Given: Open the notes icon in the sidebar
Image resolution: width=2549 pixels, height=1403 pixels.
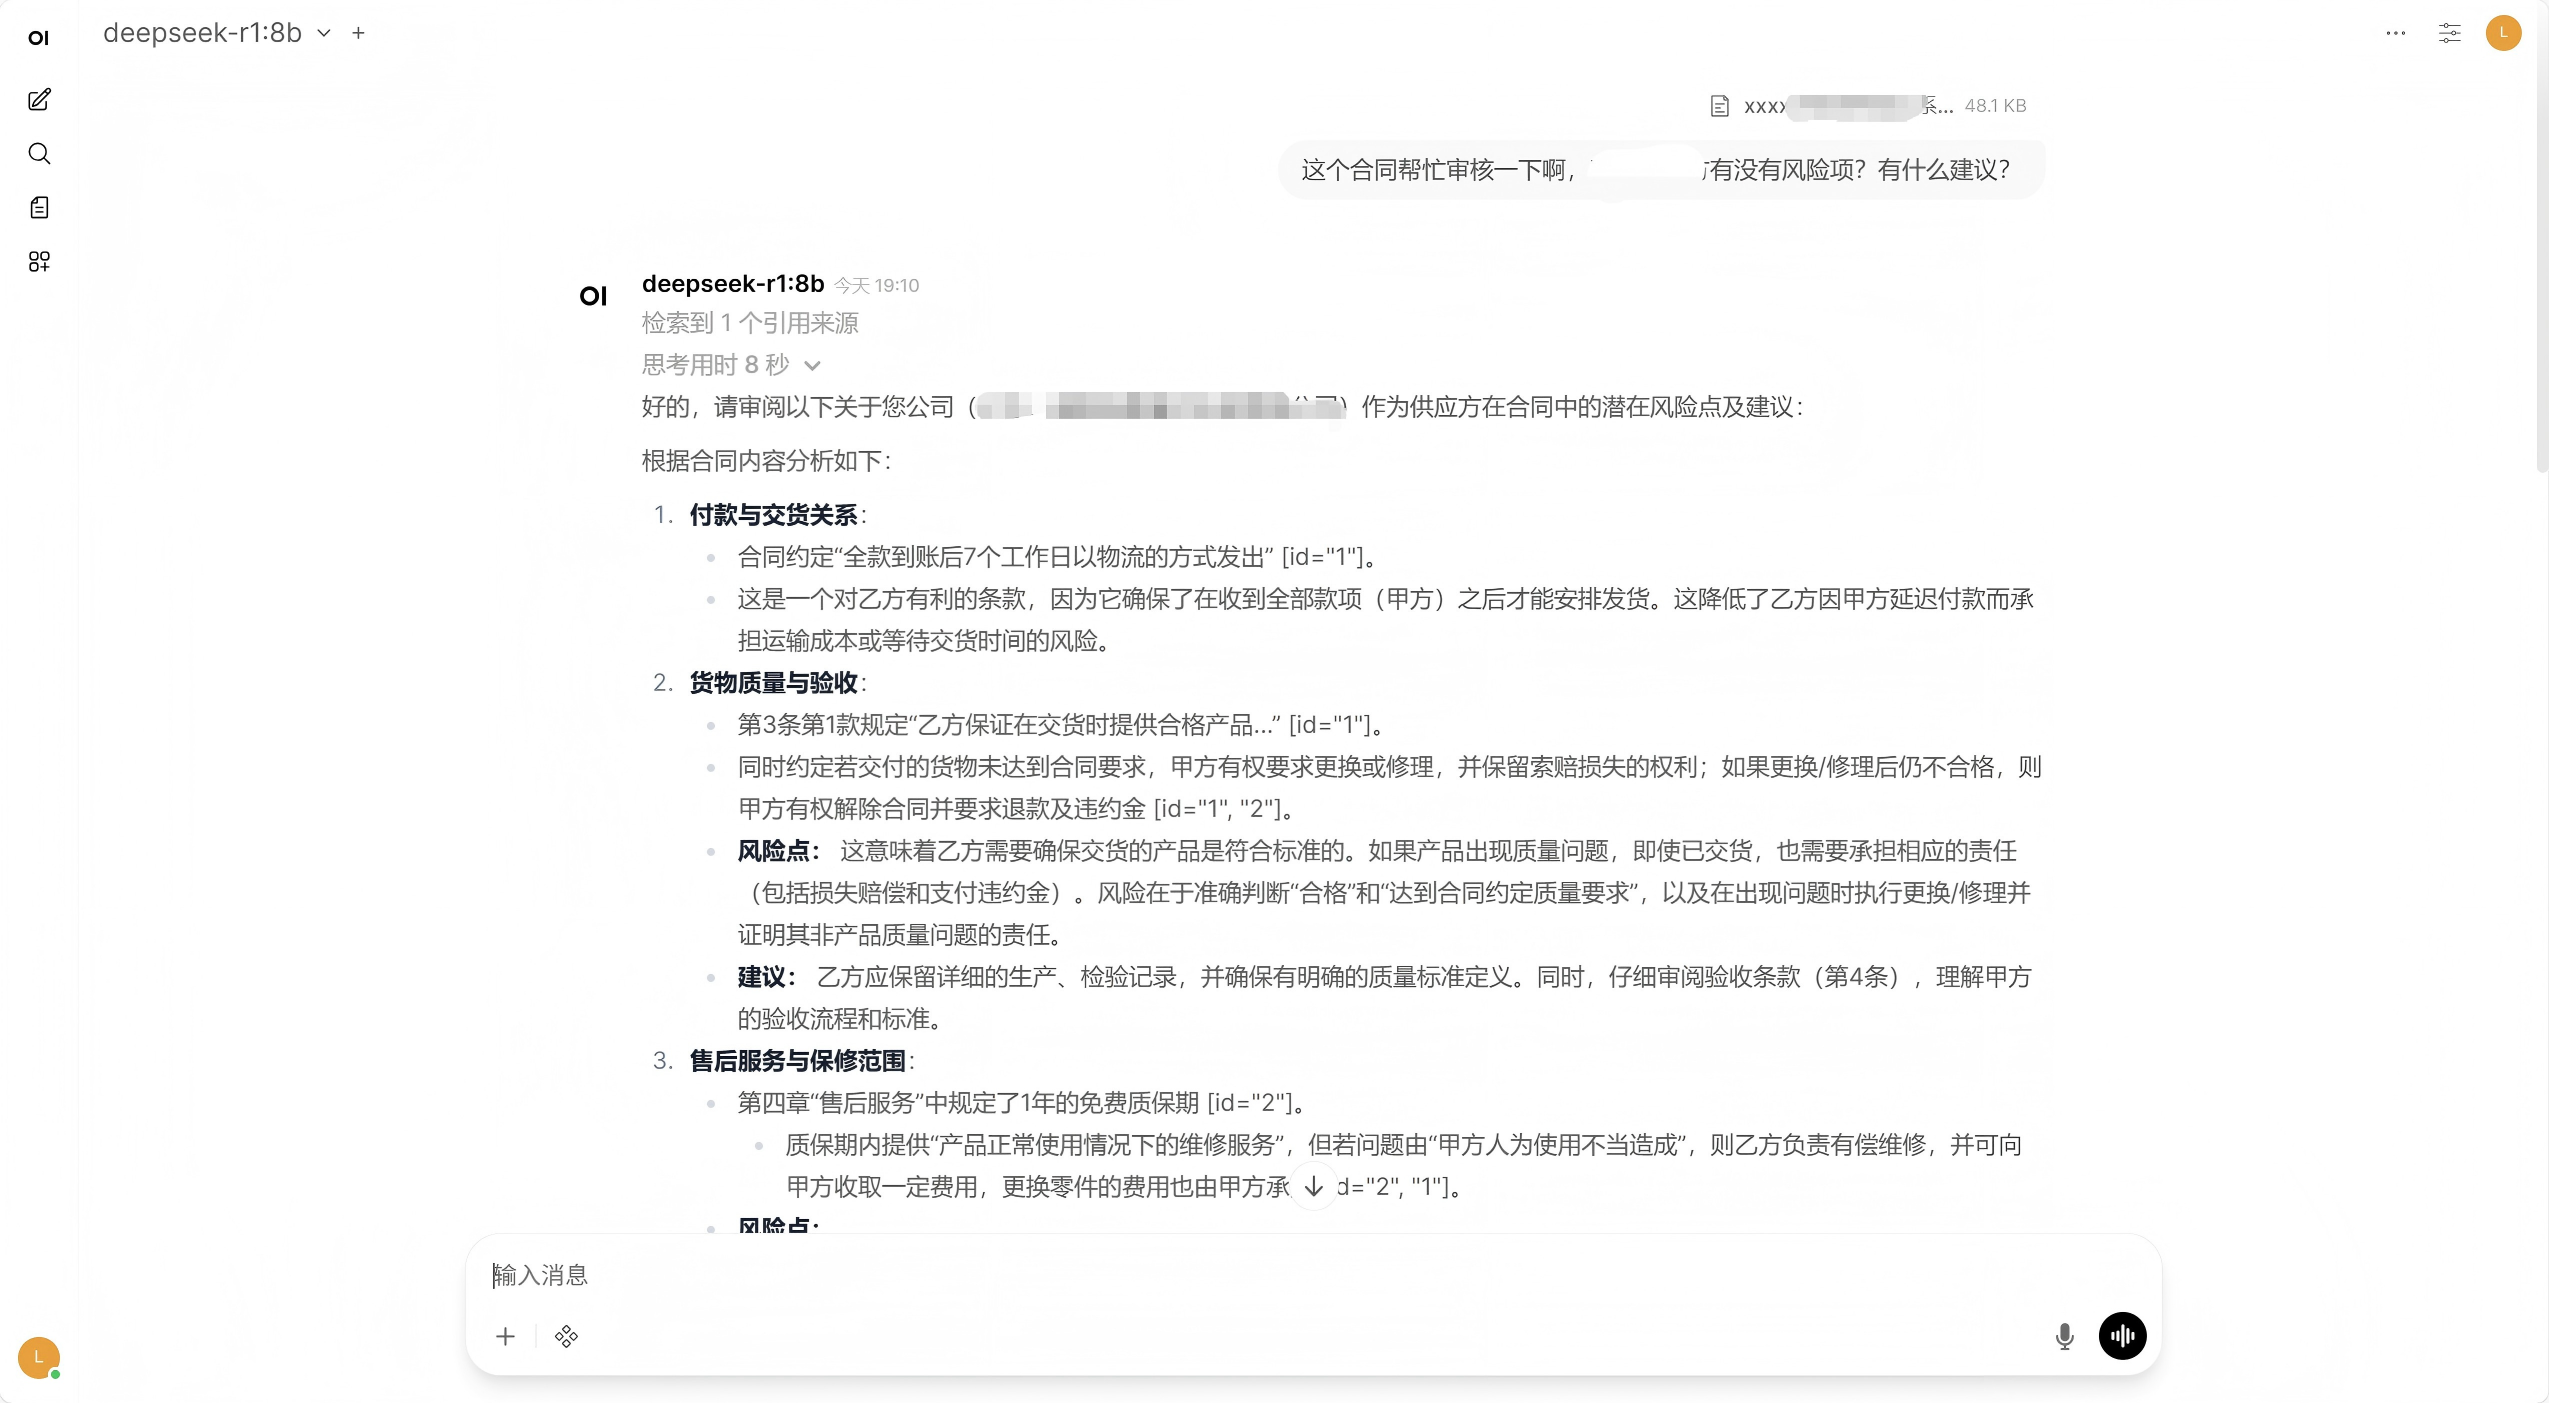Looking at the screenshot, I should pos(39,207).
